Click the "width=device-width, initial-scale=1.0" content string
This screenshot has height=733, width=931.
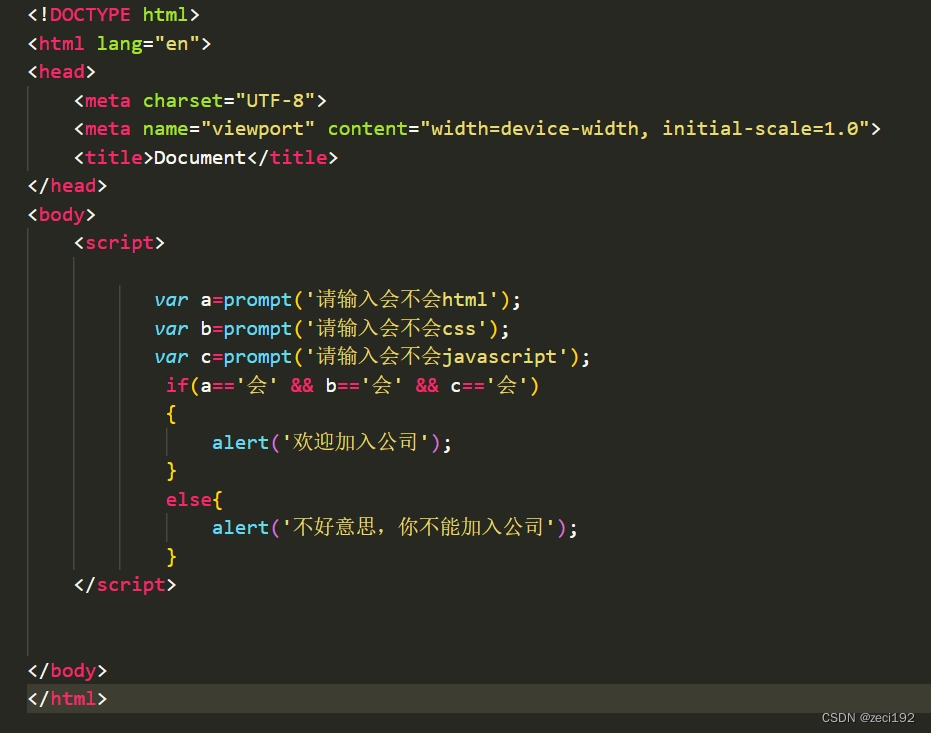point(645,129)
